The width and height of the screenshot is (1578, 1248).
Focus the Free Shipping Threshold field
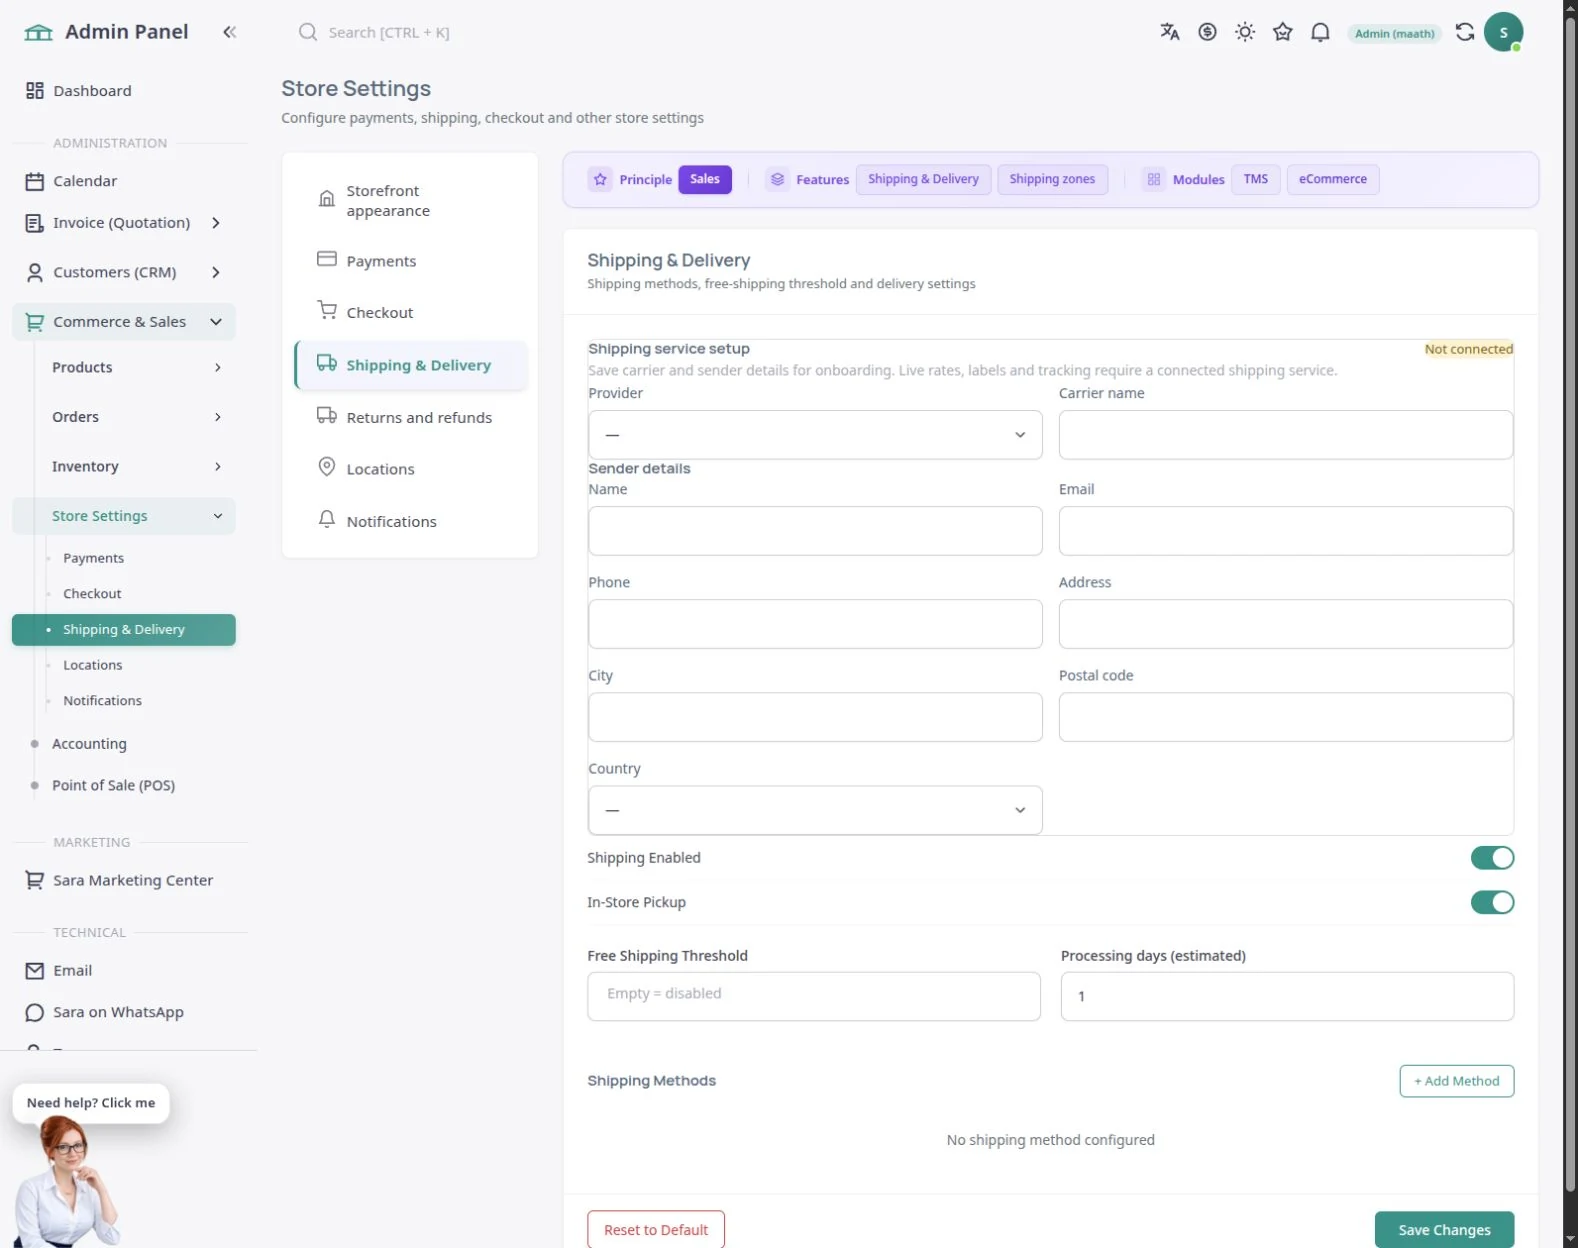(x=814, y=996)
